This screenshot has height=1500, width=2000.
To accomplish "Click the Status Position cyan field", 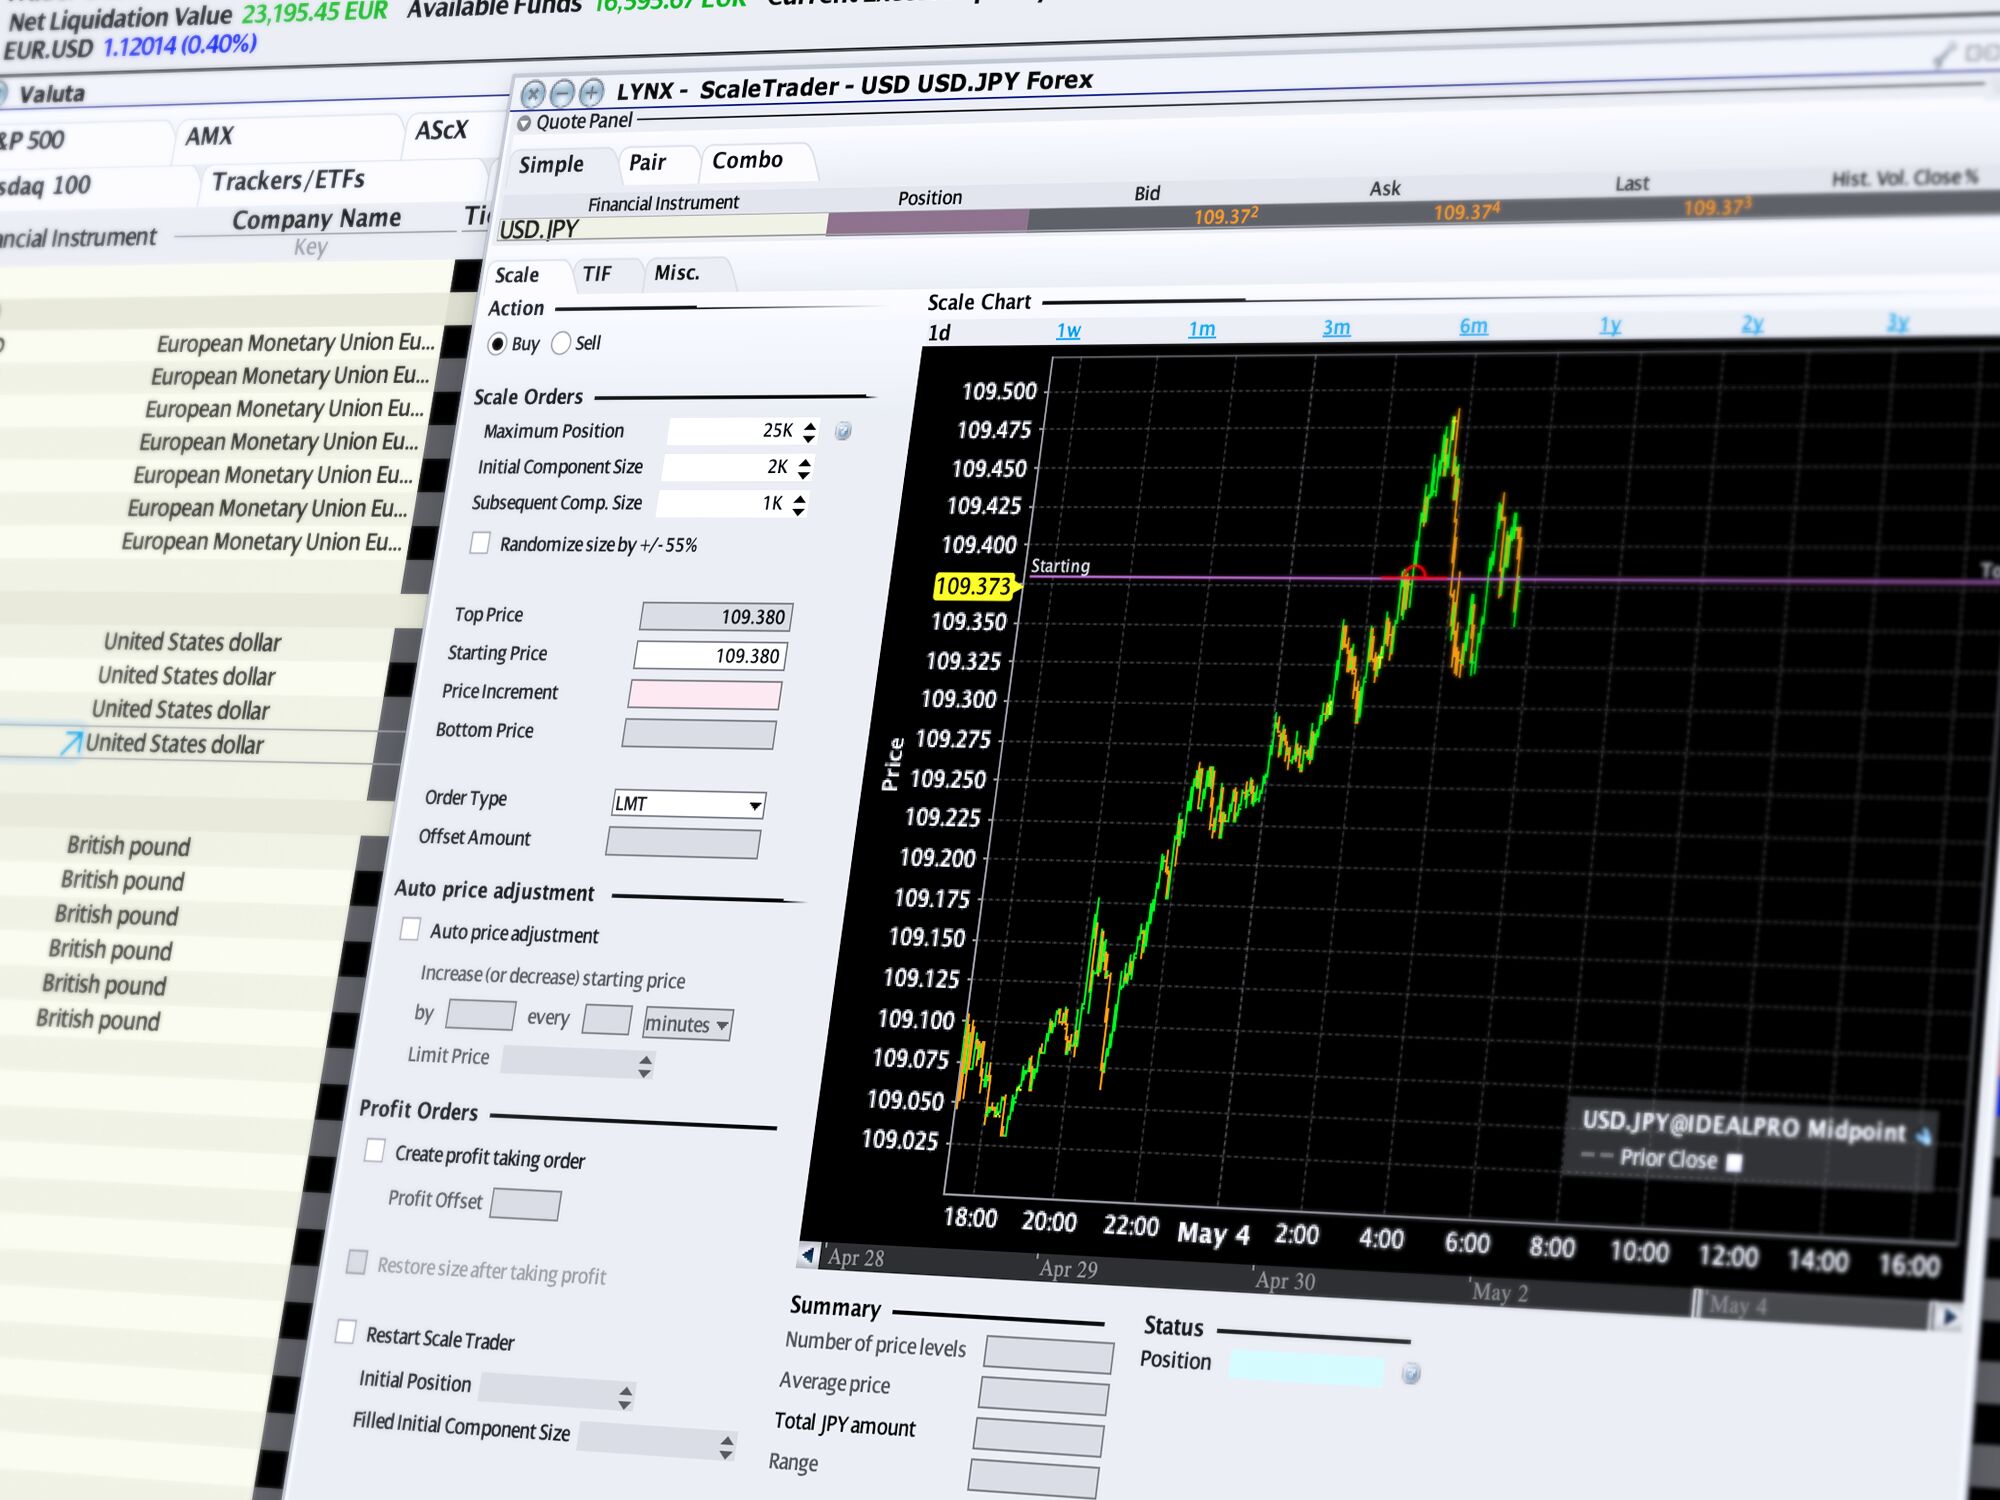I will (x=1307, y=1368).
